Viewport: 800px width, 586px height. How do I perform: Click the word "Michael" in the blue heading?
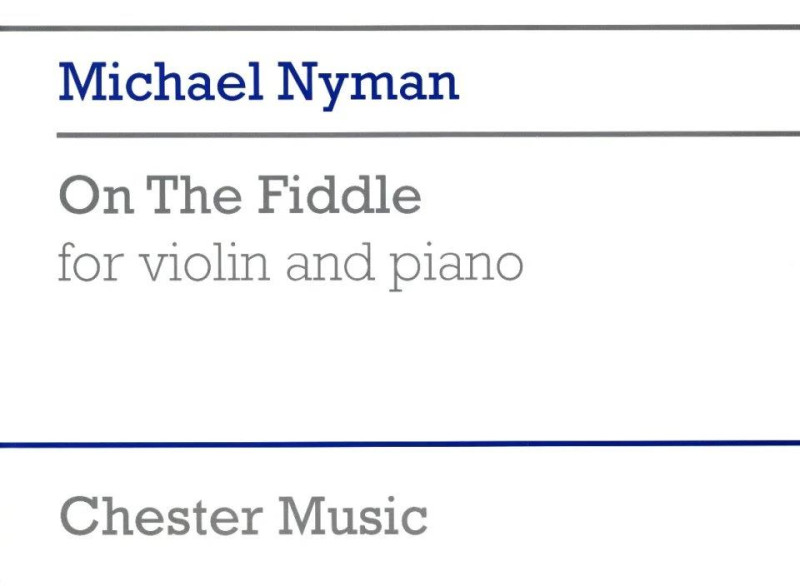pyautogui.click(x=161, y=82)
